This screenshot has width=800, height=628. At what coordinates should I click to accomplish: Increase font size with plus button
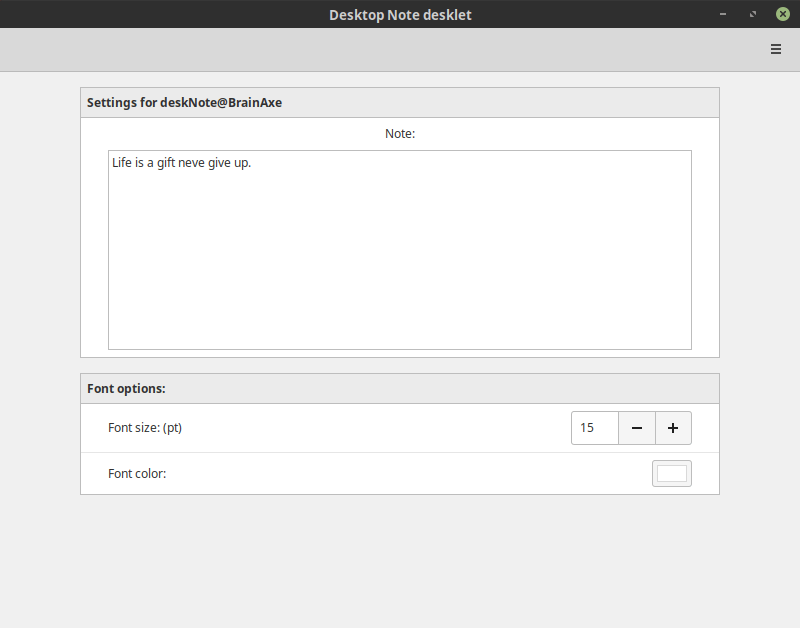coord(673,428)
